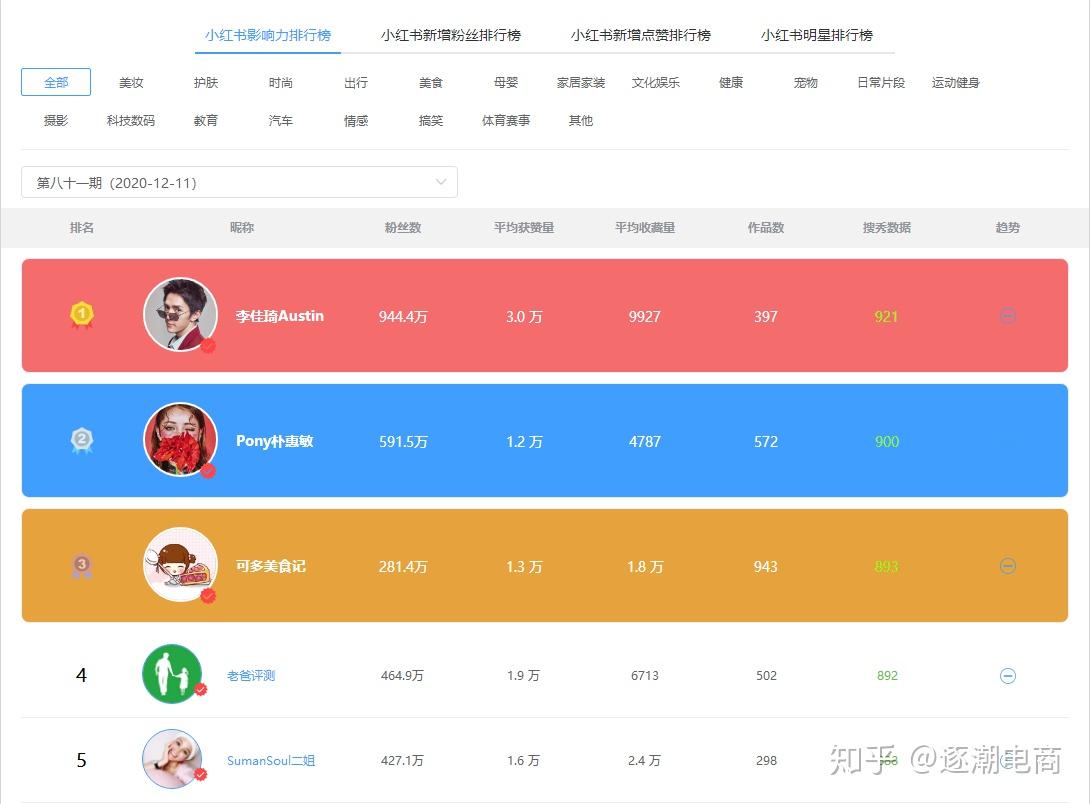Screen dimensions: 1090x804
Task: Click verified badge on 老爸评测 avatar
Action: pos(200,689)
